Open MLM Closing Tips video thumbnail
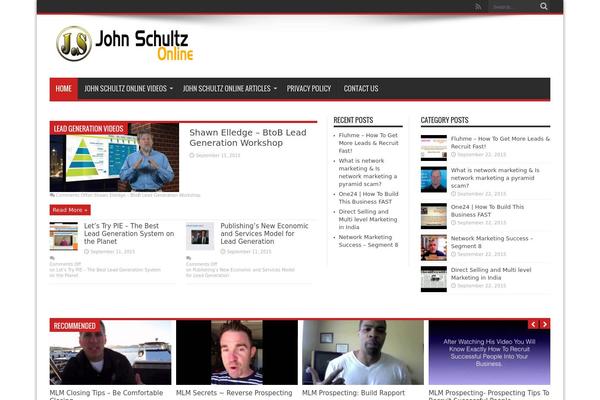Screen dimensions: 600x400 pos(111,352)
